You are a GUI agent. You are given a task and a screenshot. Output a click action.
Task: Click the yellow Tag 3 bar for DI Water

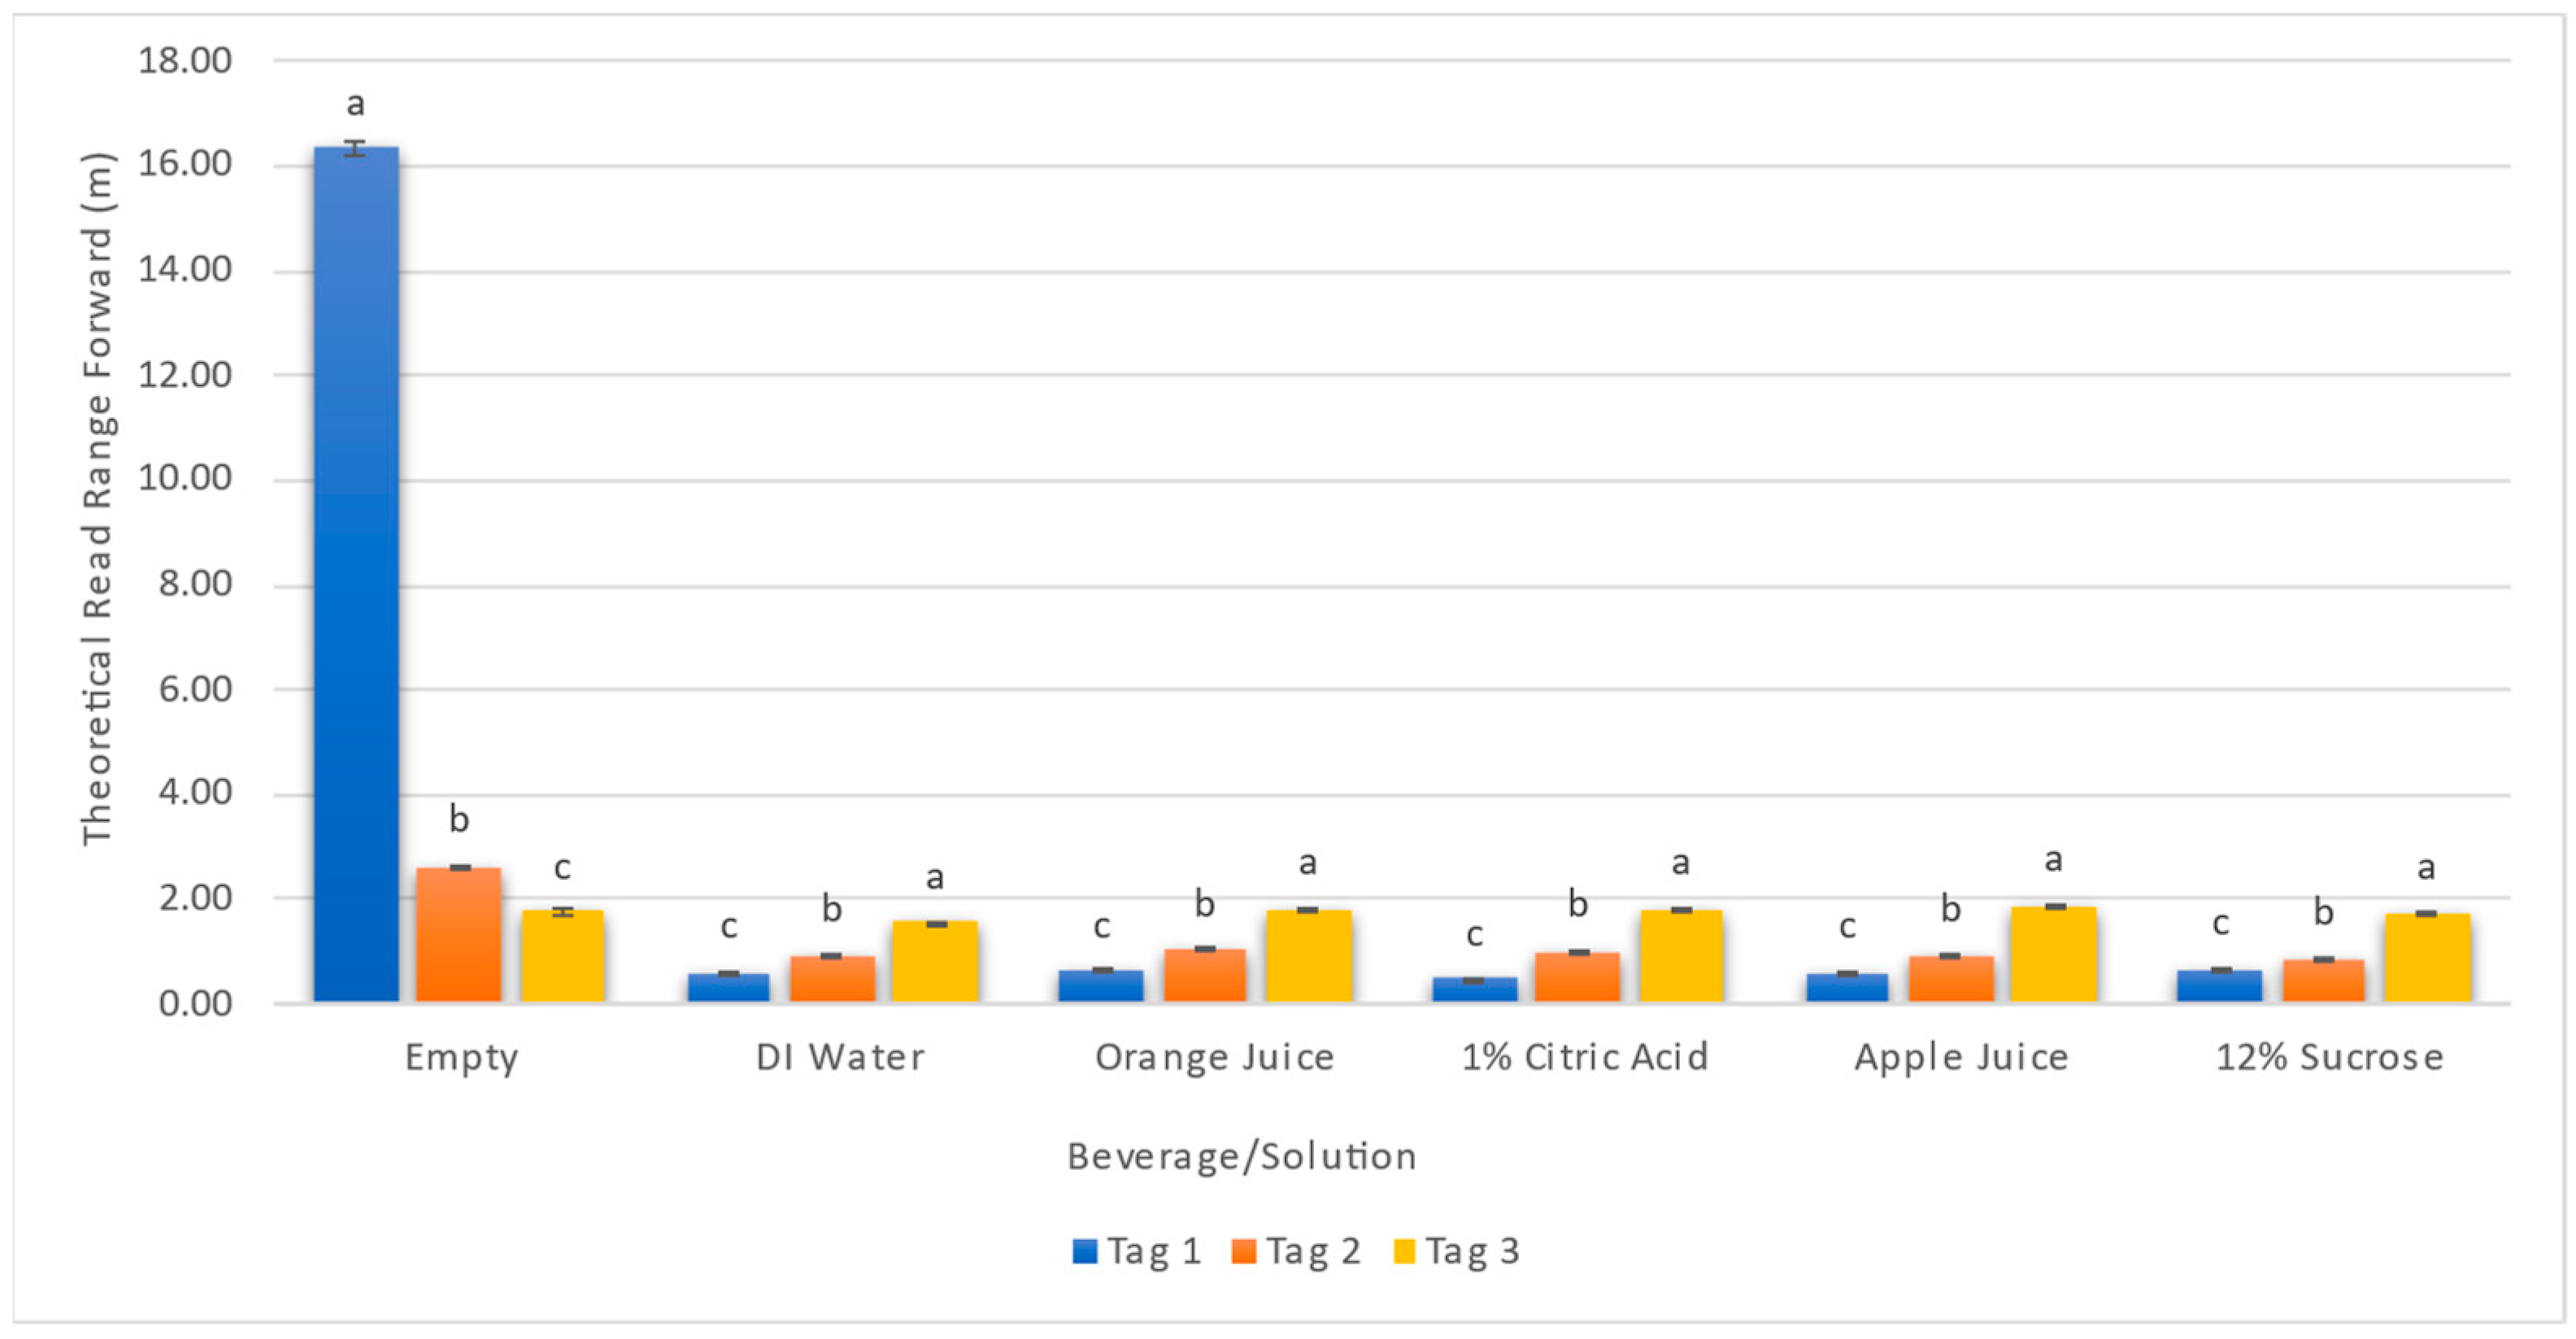pos(935,961)
